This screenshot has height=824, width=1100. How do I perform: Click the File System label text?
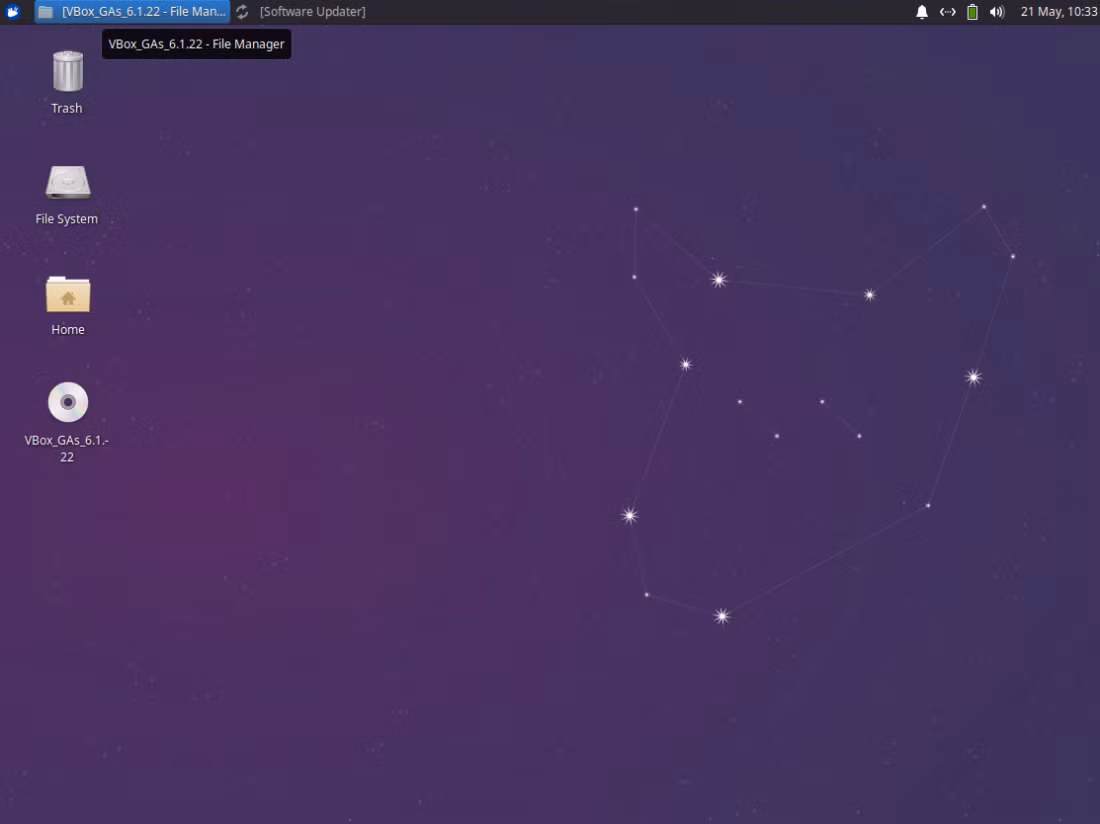click(67, 219)
